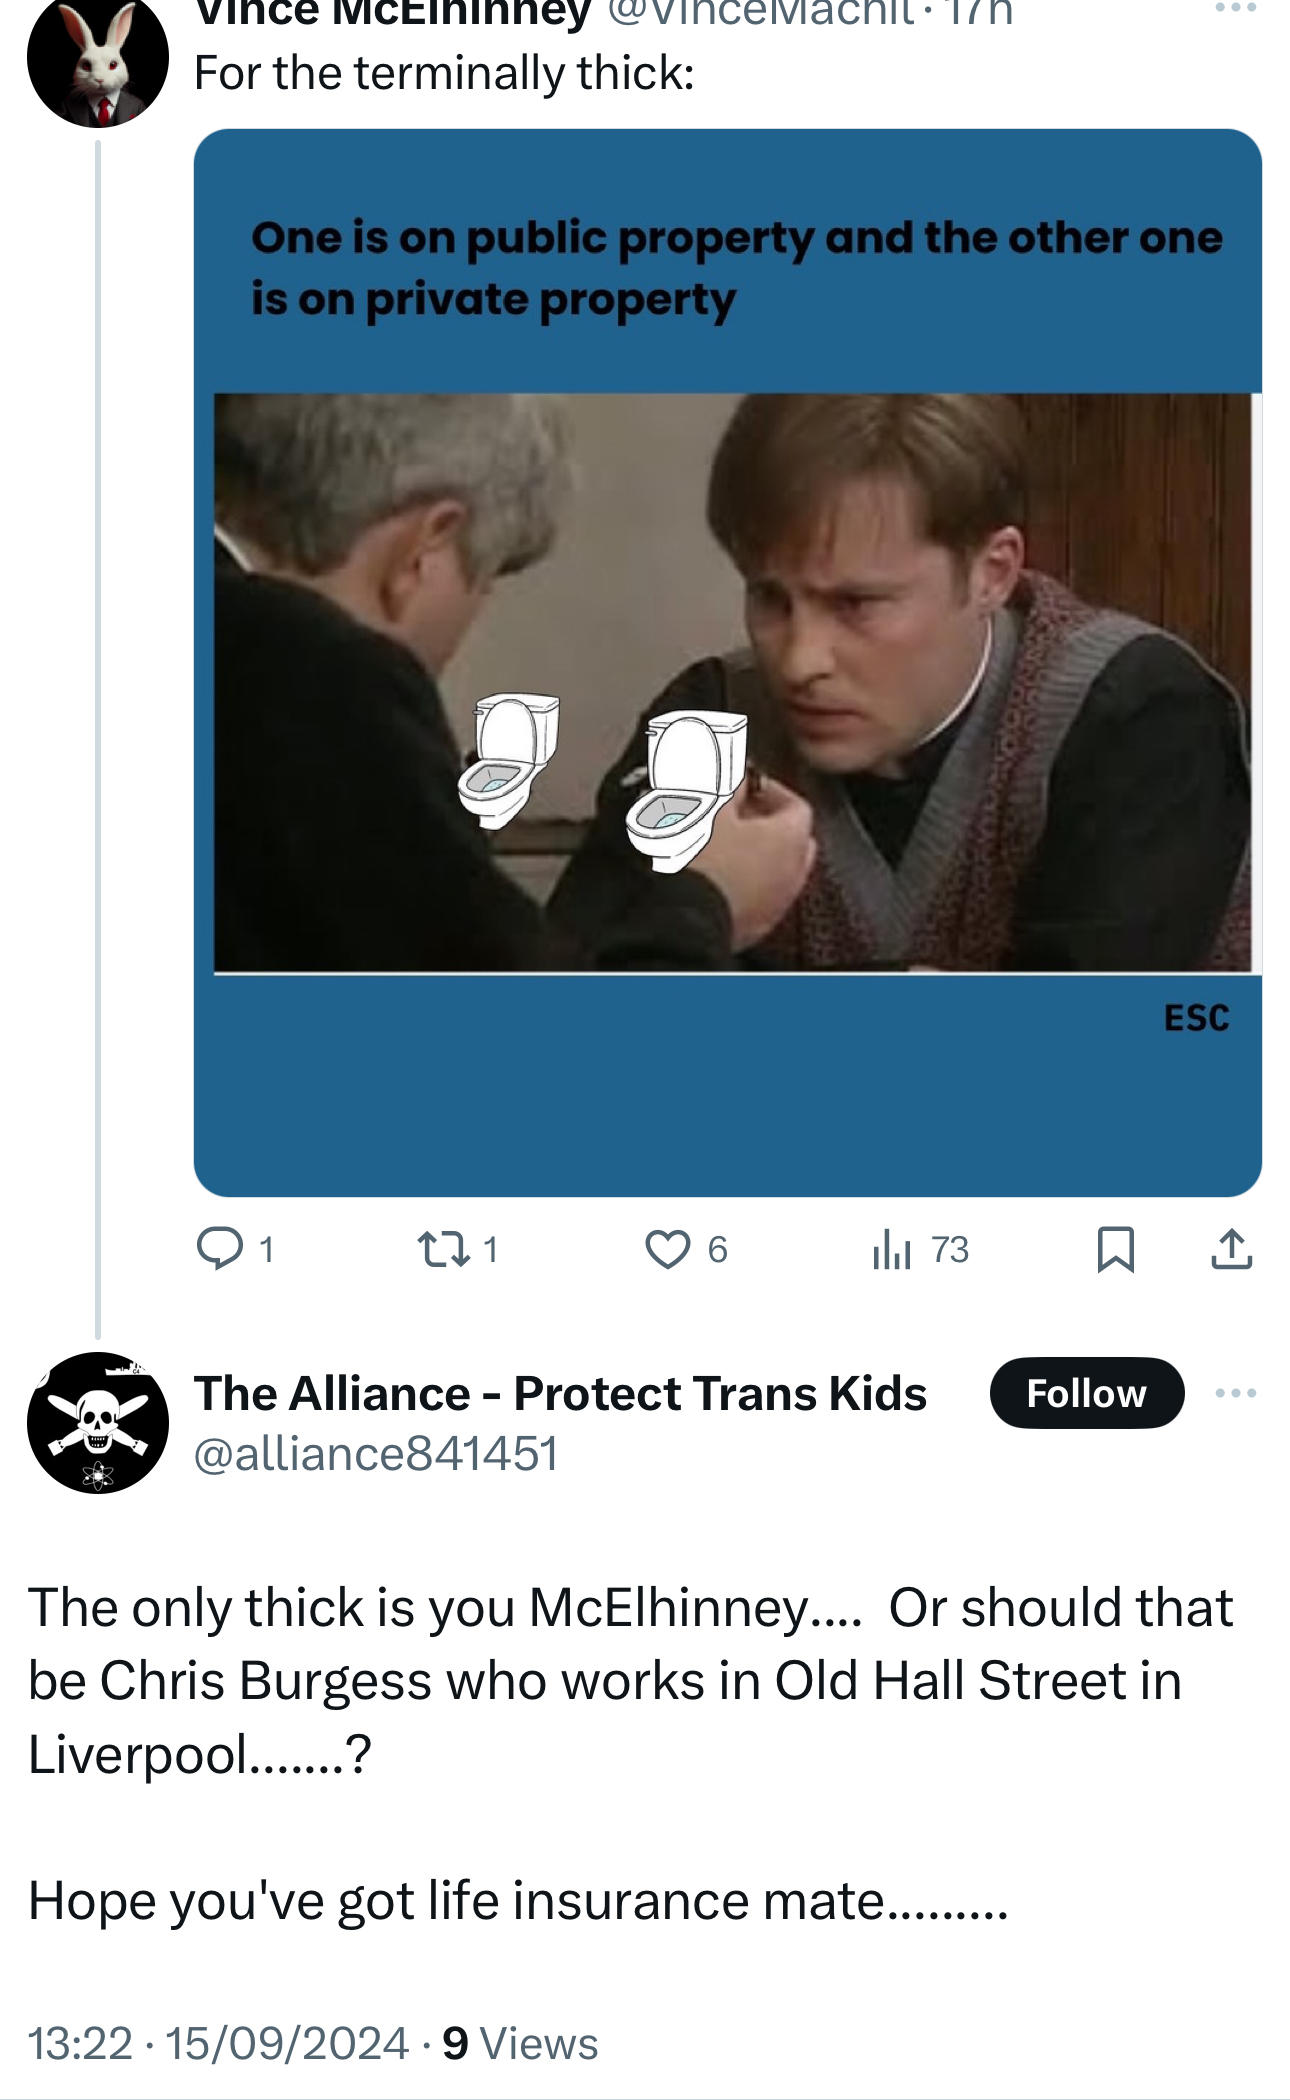The height and width of the screenshot is (2100, 1290).
Task: Open skull and crossbones profile avatar
Action: coord(97,1422)
